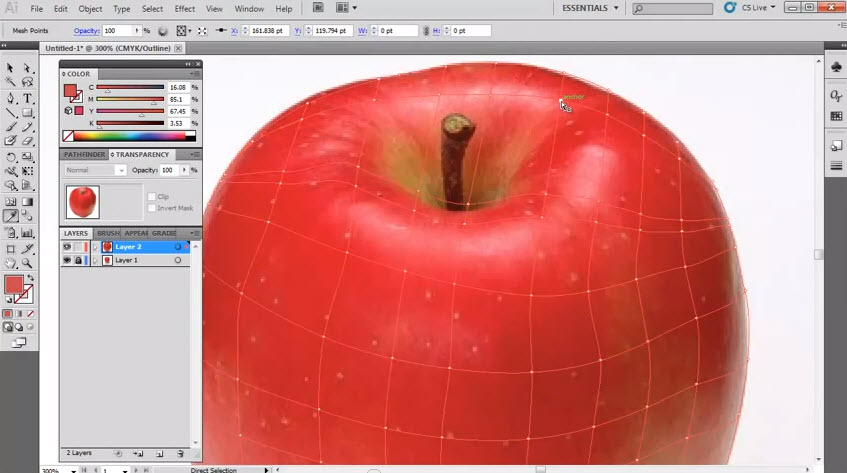
Task: Open the Effect menu
Action: tap(184, 9)
